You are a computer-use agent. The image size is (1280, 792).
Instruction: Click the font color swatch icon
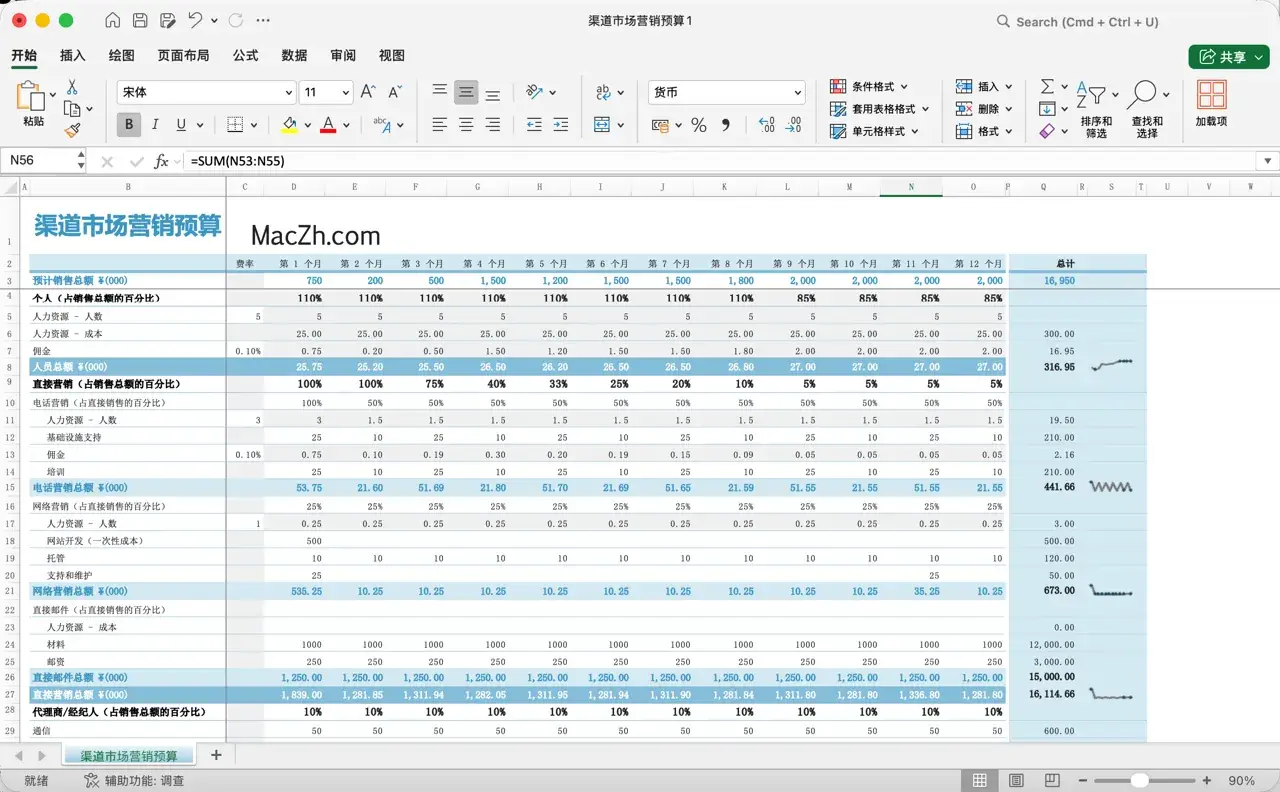328,124
